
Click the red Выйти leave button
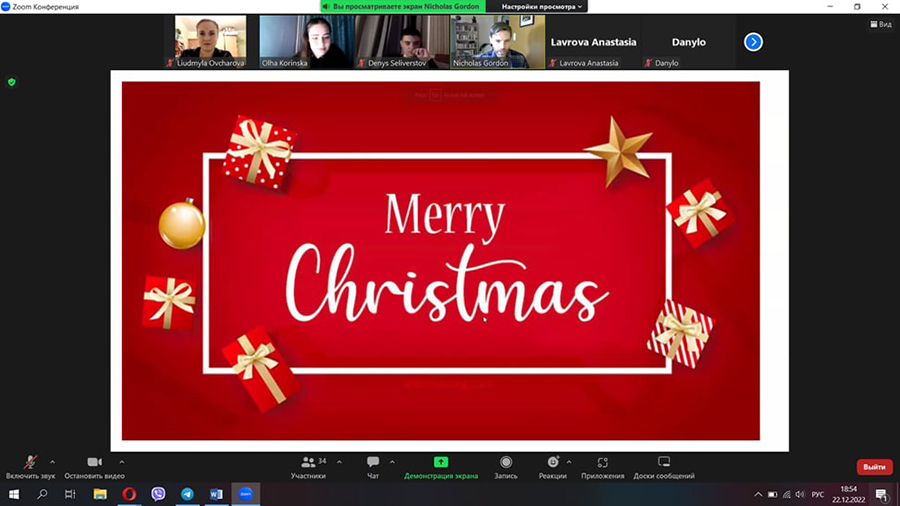874,467
